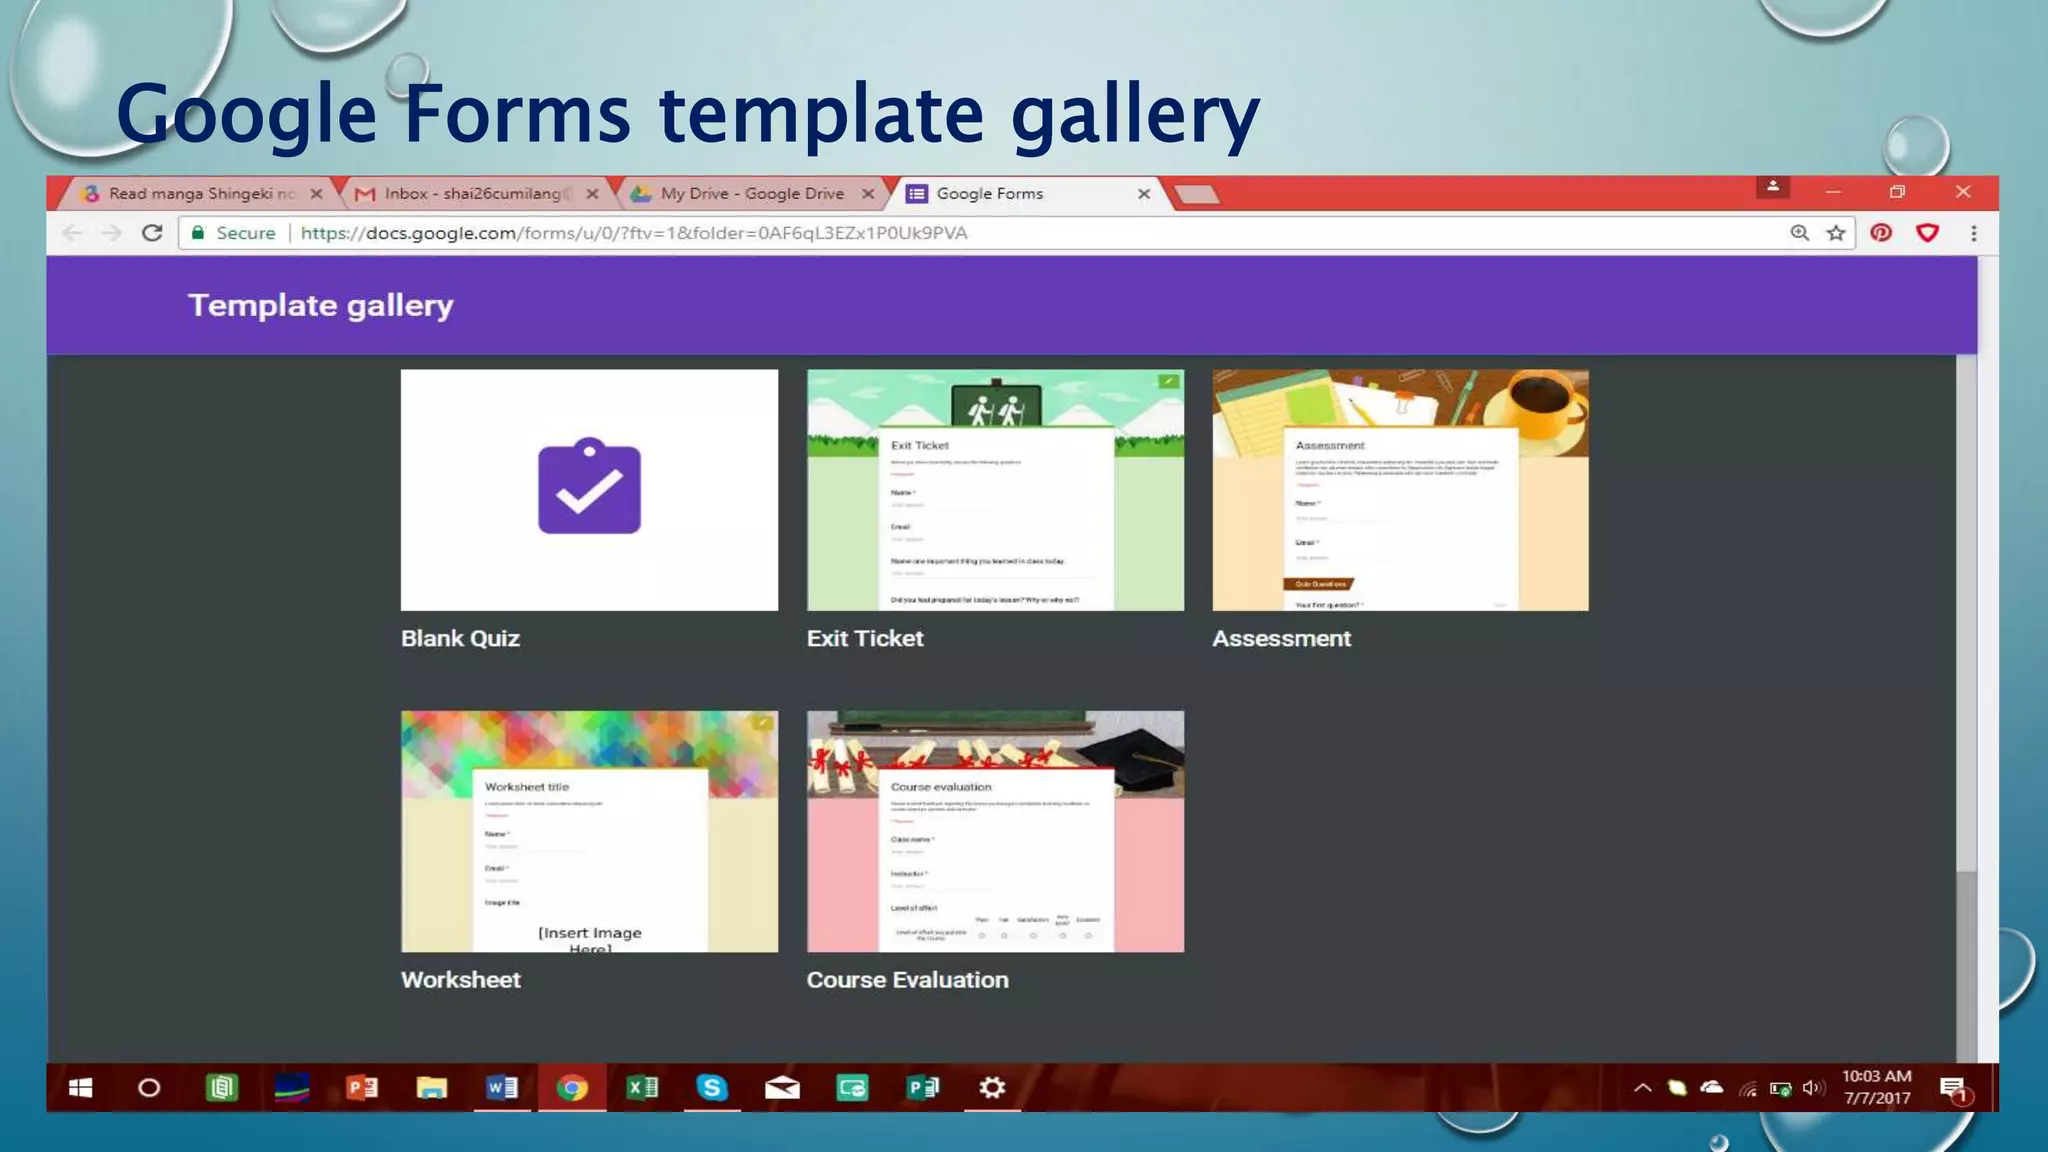Close the Google Forms tab
This screenshot has width=2048, height=1152.
(1144, 194)
